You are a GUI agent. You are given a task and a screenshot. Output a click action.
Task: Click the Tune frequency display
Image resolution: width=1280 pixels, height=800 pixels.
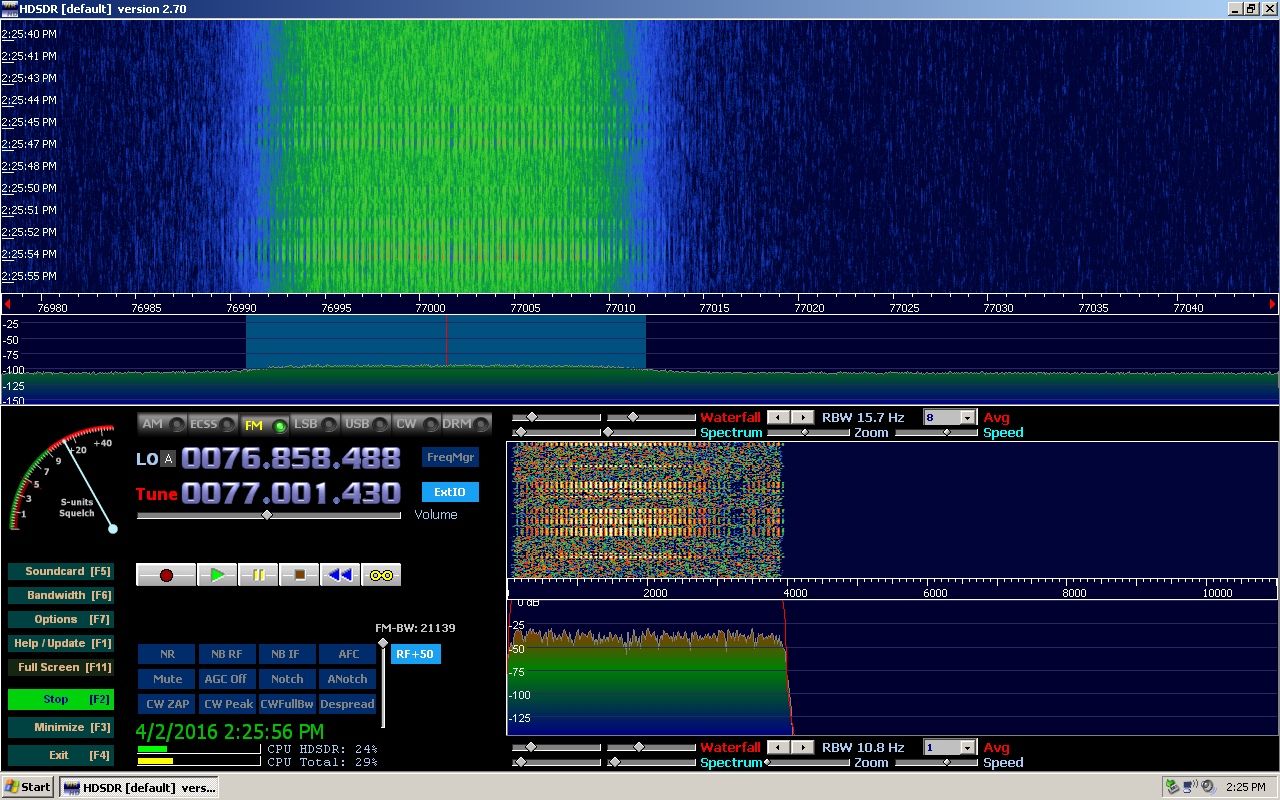[291, 493]
